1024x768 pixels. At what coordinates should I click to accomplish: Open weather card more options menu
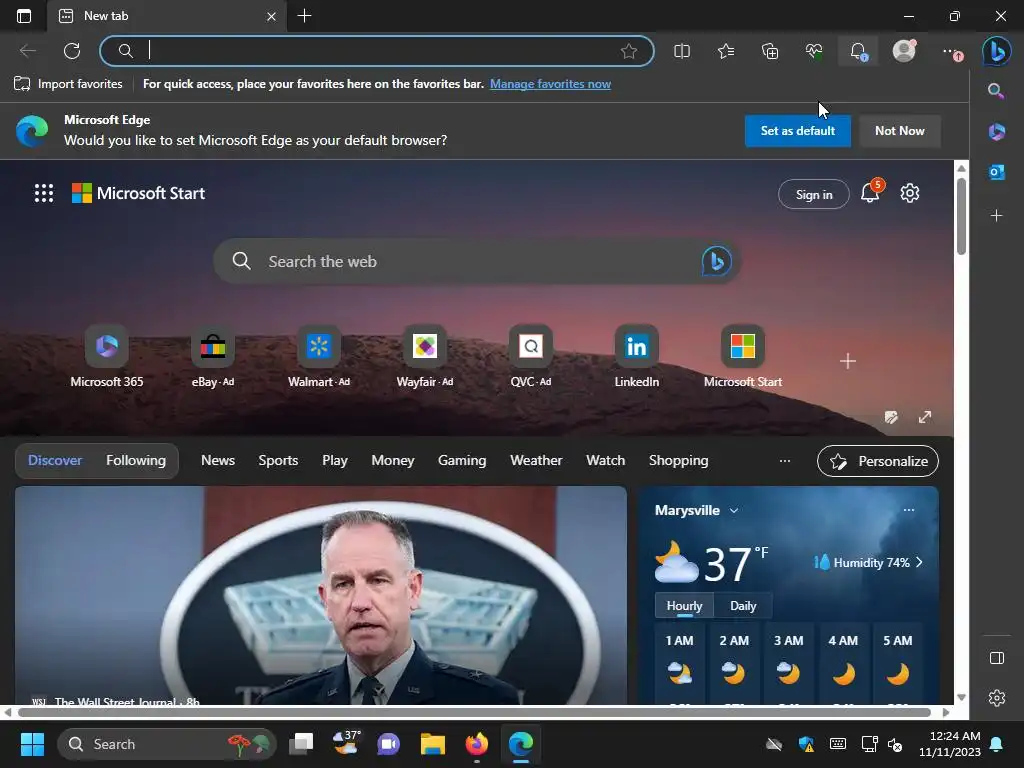(x=908, y=510)
